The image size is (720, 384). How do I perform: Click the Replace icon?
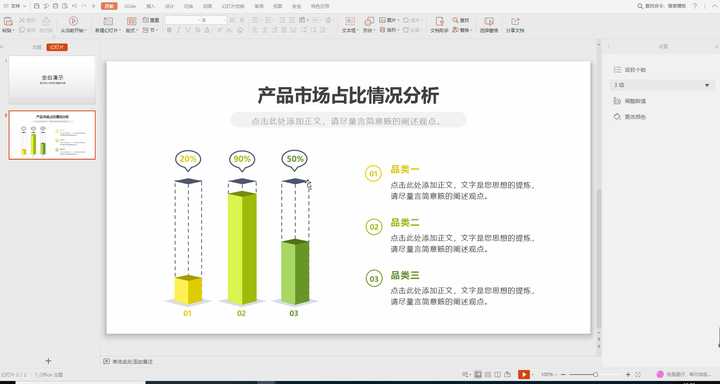pos(455,30)
